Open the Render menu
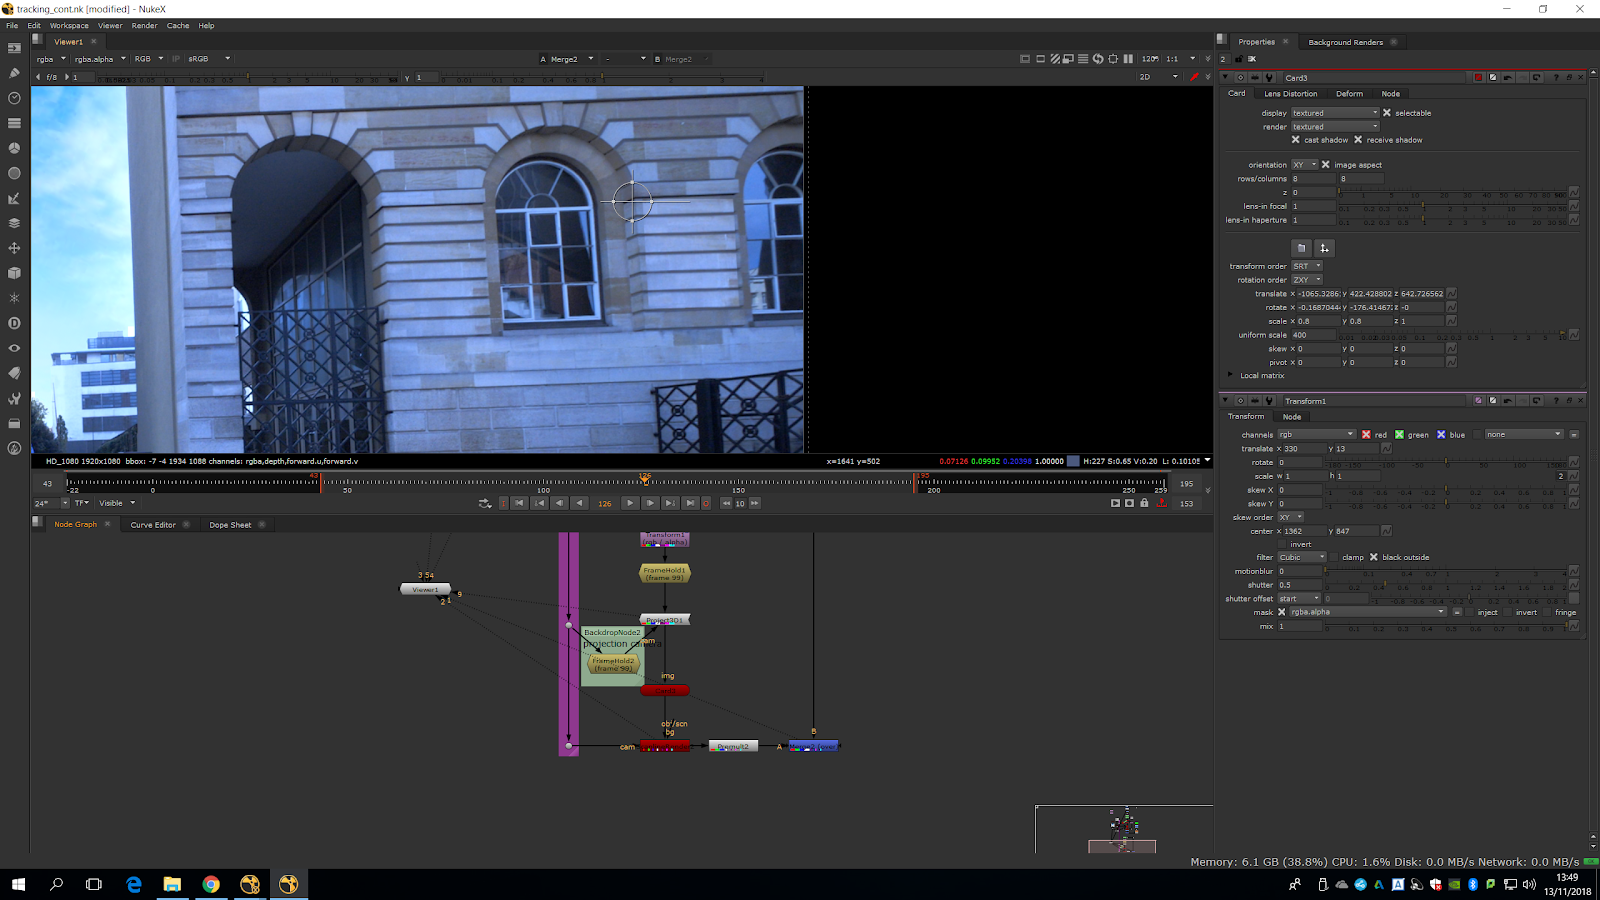 click(x=144, y=26)
